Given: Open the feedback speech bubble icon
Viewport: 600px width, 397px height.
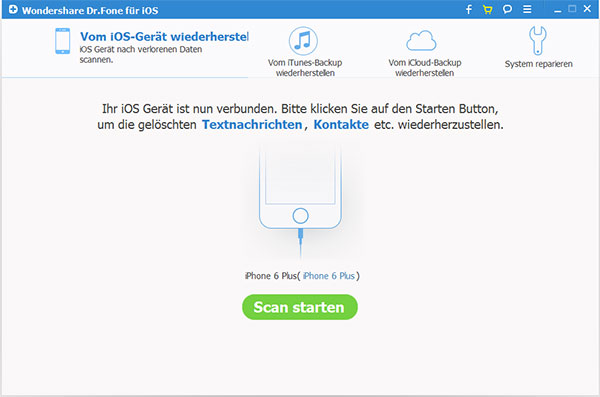Looking at the screenshot, I should point(507,9).
